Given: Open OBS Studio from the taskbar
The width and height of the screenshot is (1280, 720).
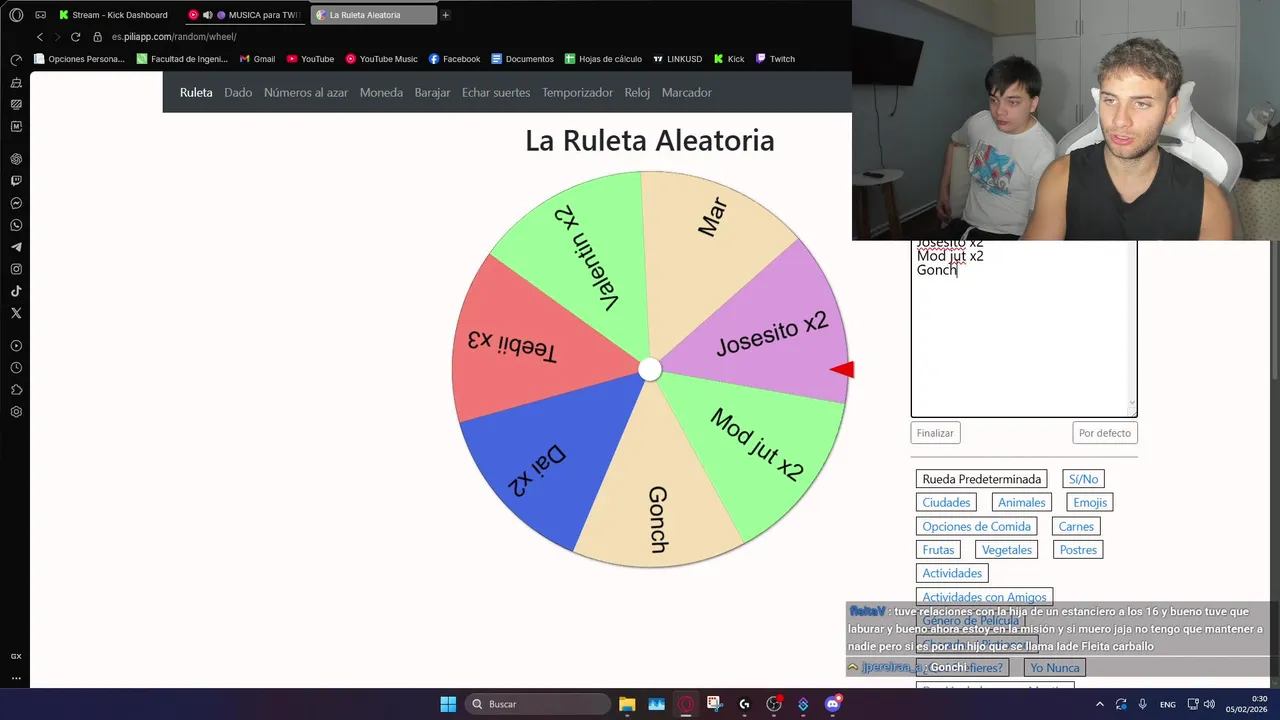Looking at the screenshot, I should coord(774,704).
